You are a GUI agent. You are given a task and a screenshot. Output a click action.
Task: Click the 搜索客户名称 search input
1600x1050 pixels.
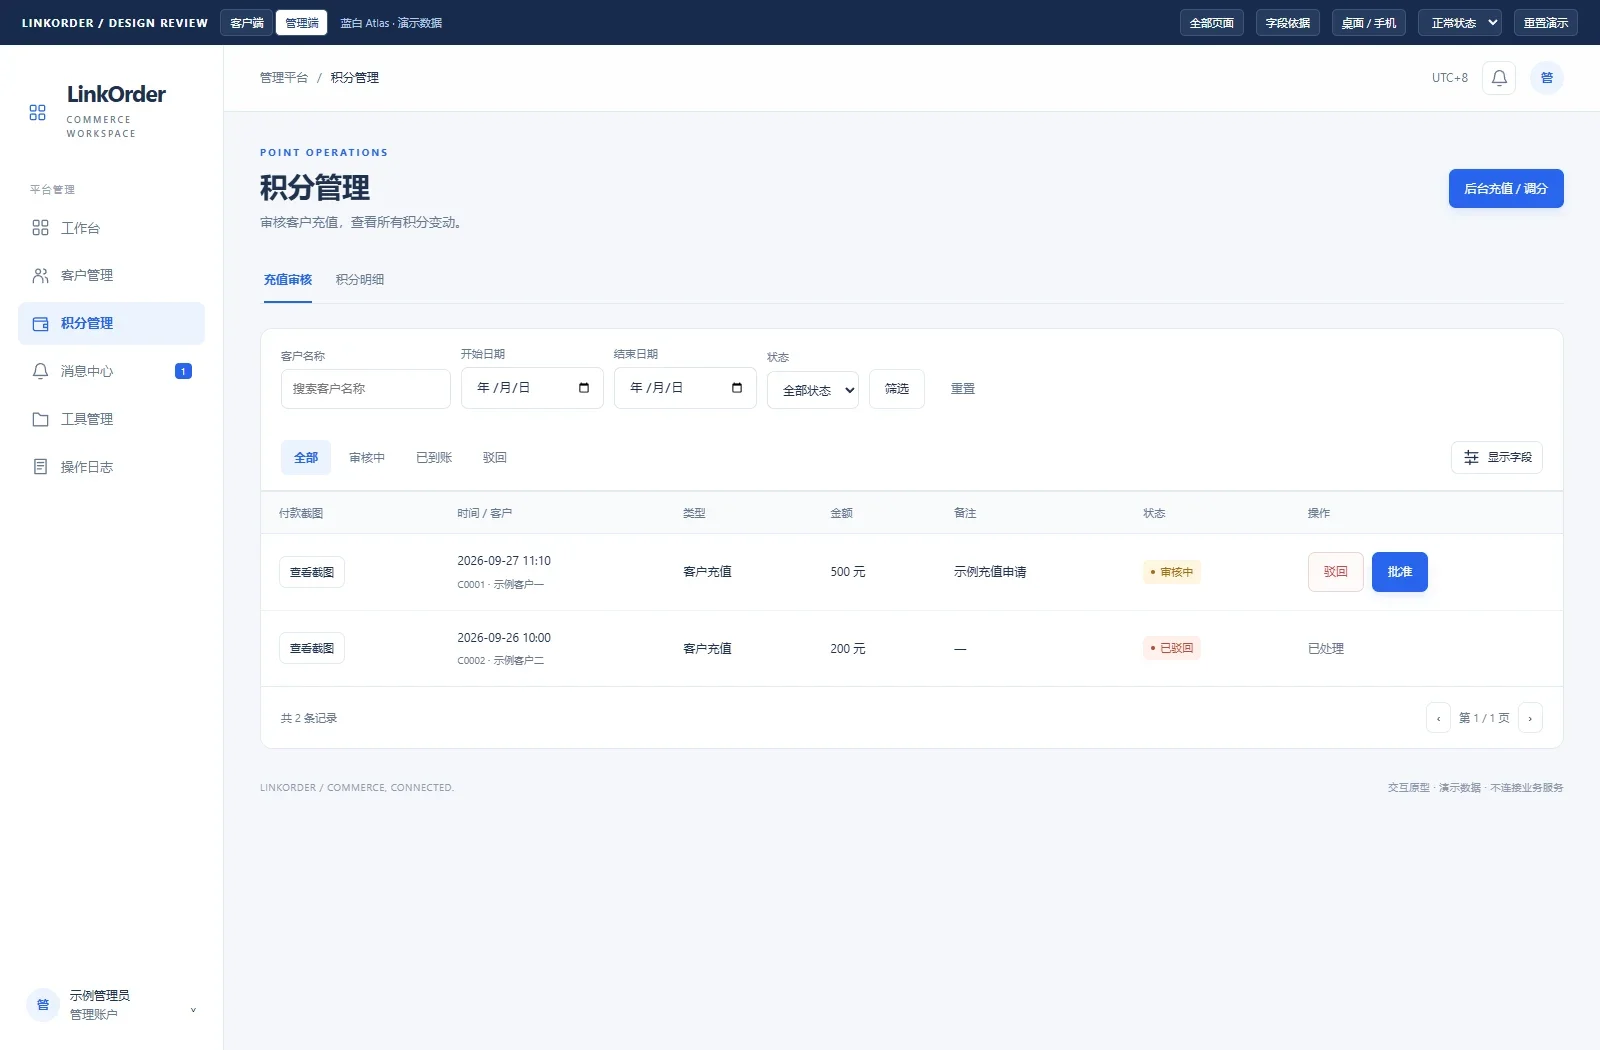[x=366, y=389]
